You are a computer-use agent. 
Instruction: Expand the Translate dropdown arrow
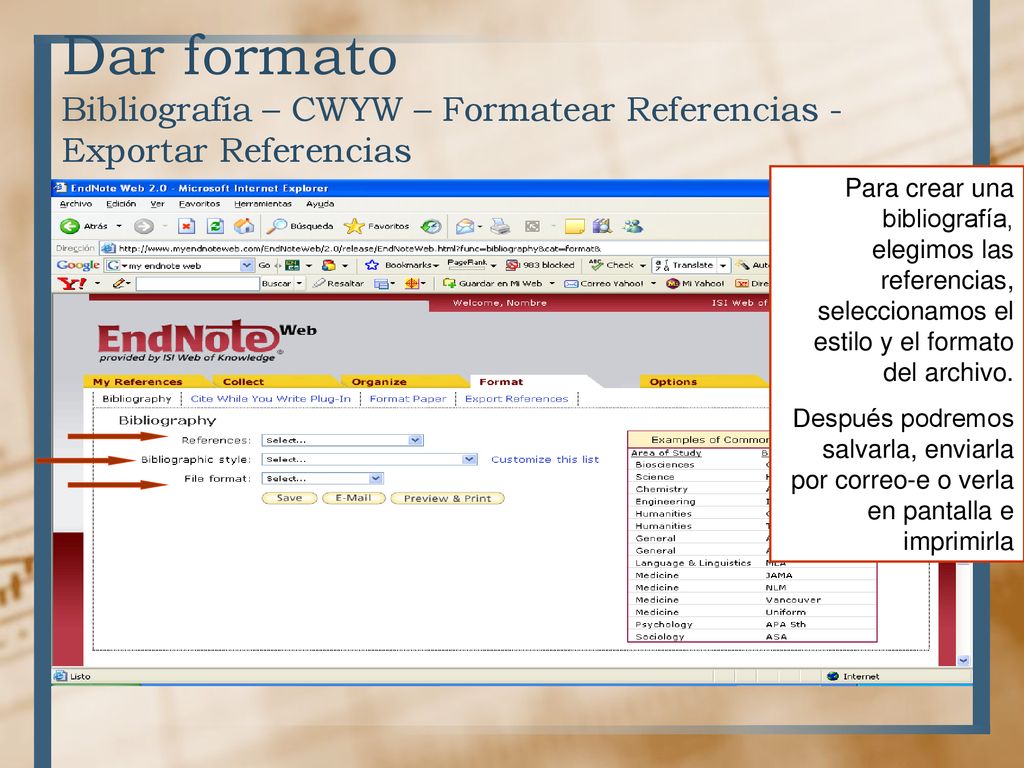(722, 265)
